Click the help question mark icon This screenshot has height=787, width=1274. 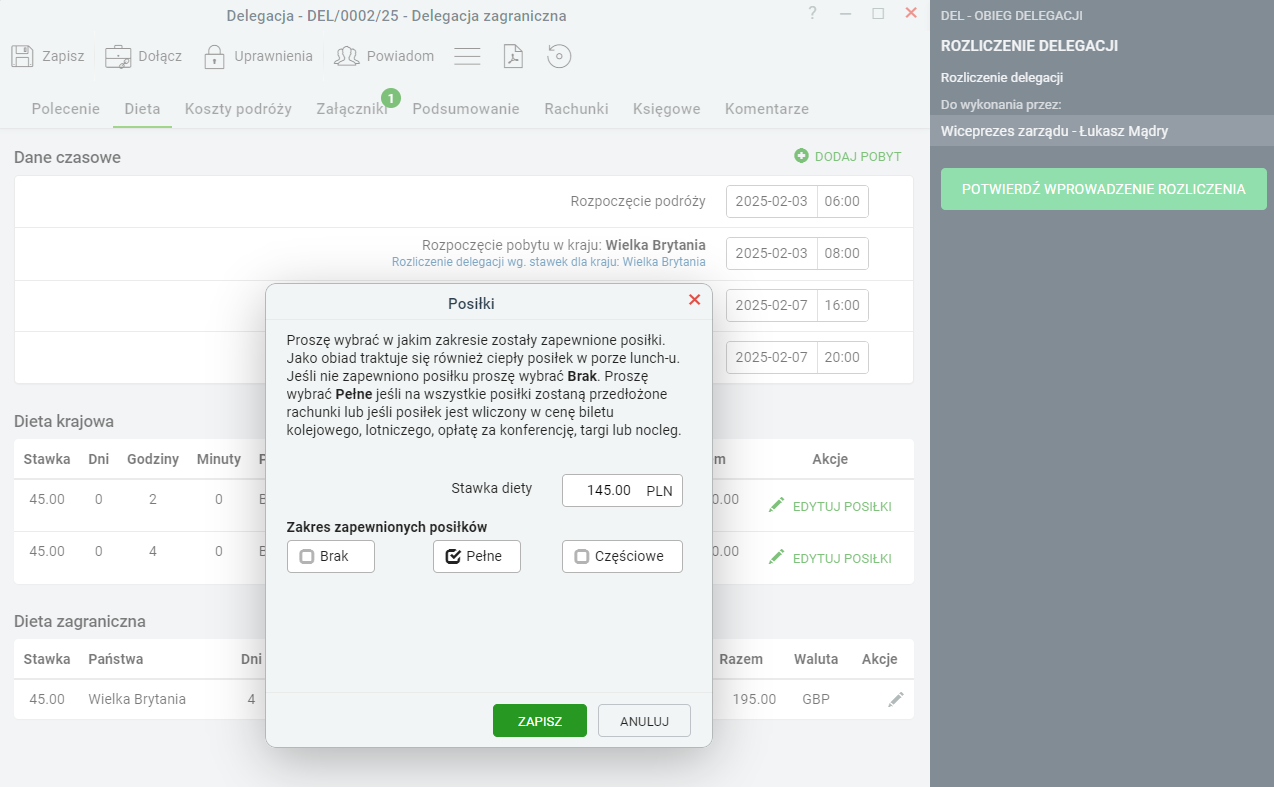tap(813, 13)
